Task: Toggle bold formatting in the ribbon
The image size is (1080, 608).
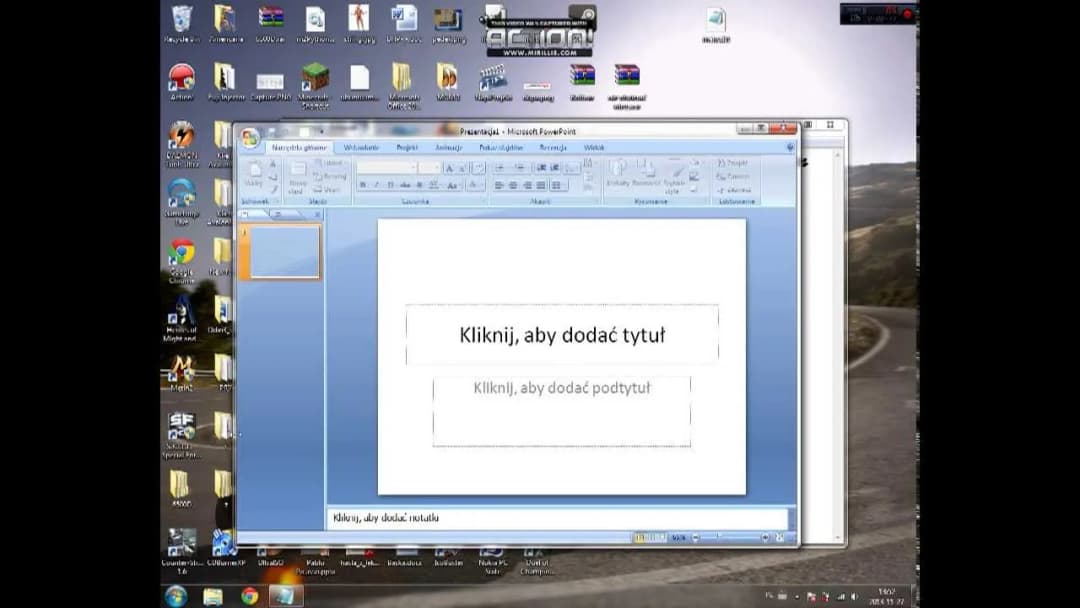Action: point(362,185)
